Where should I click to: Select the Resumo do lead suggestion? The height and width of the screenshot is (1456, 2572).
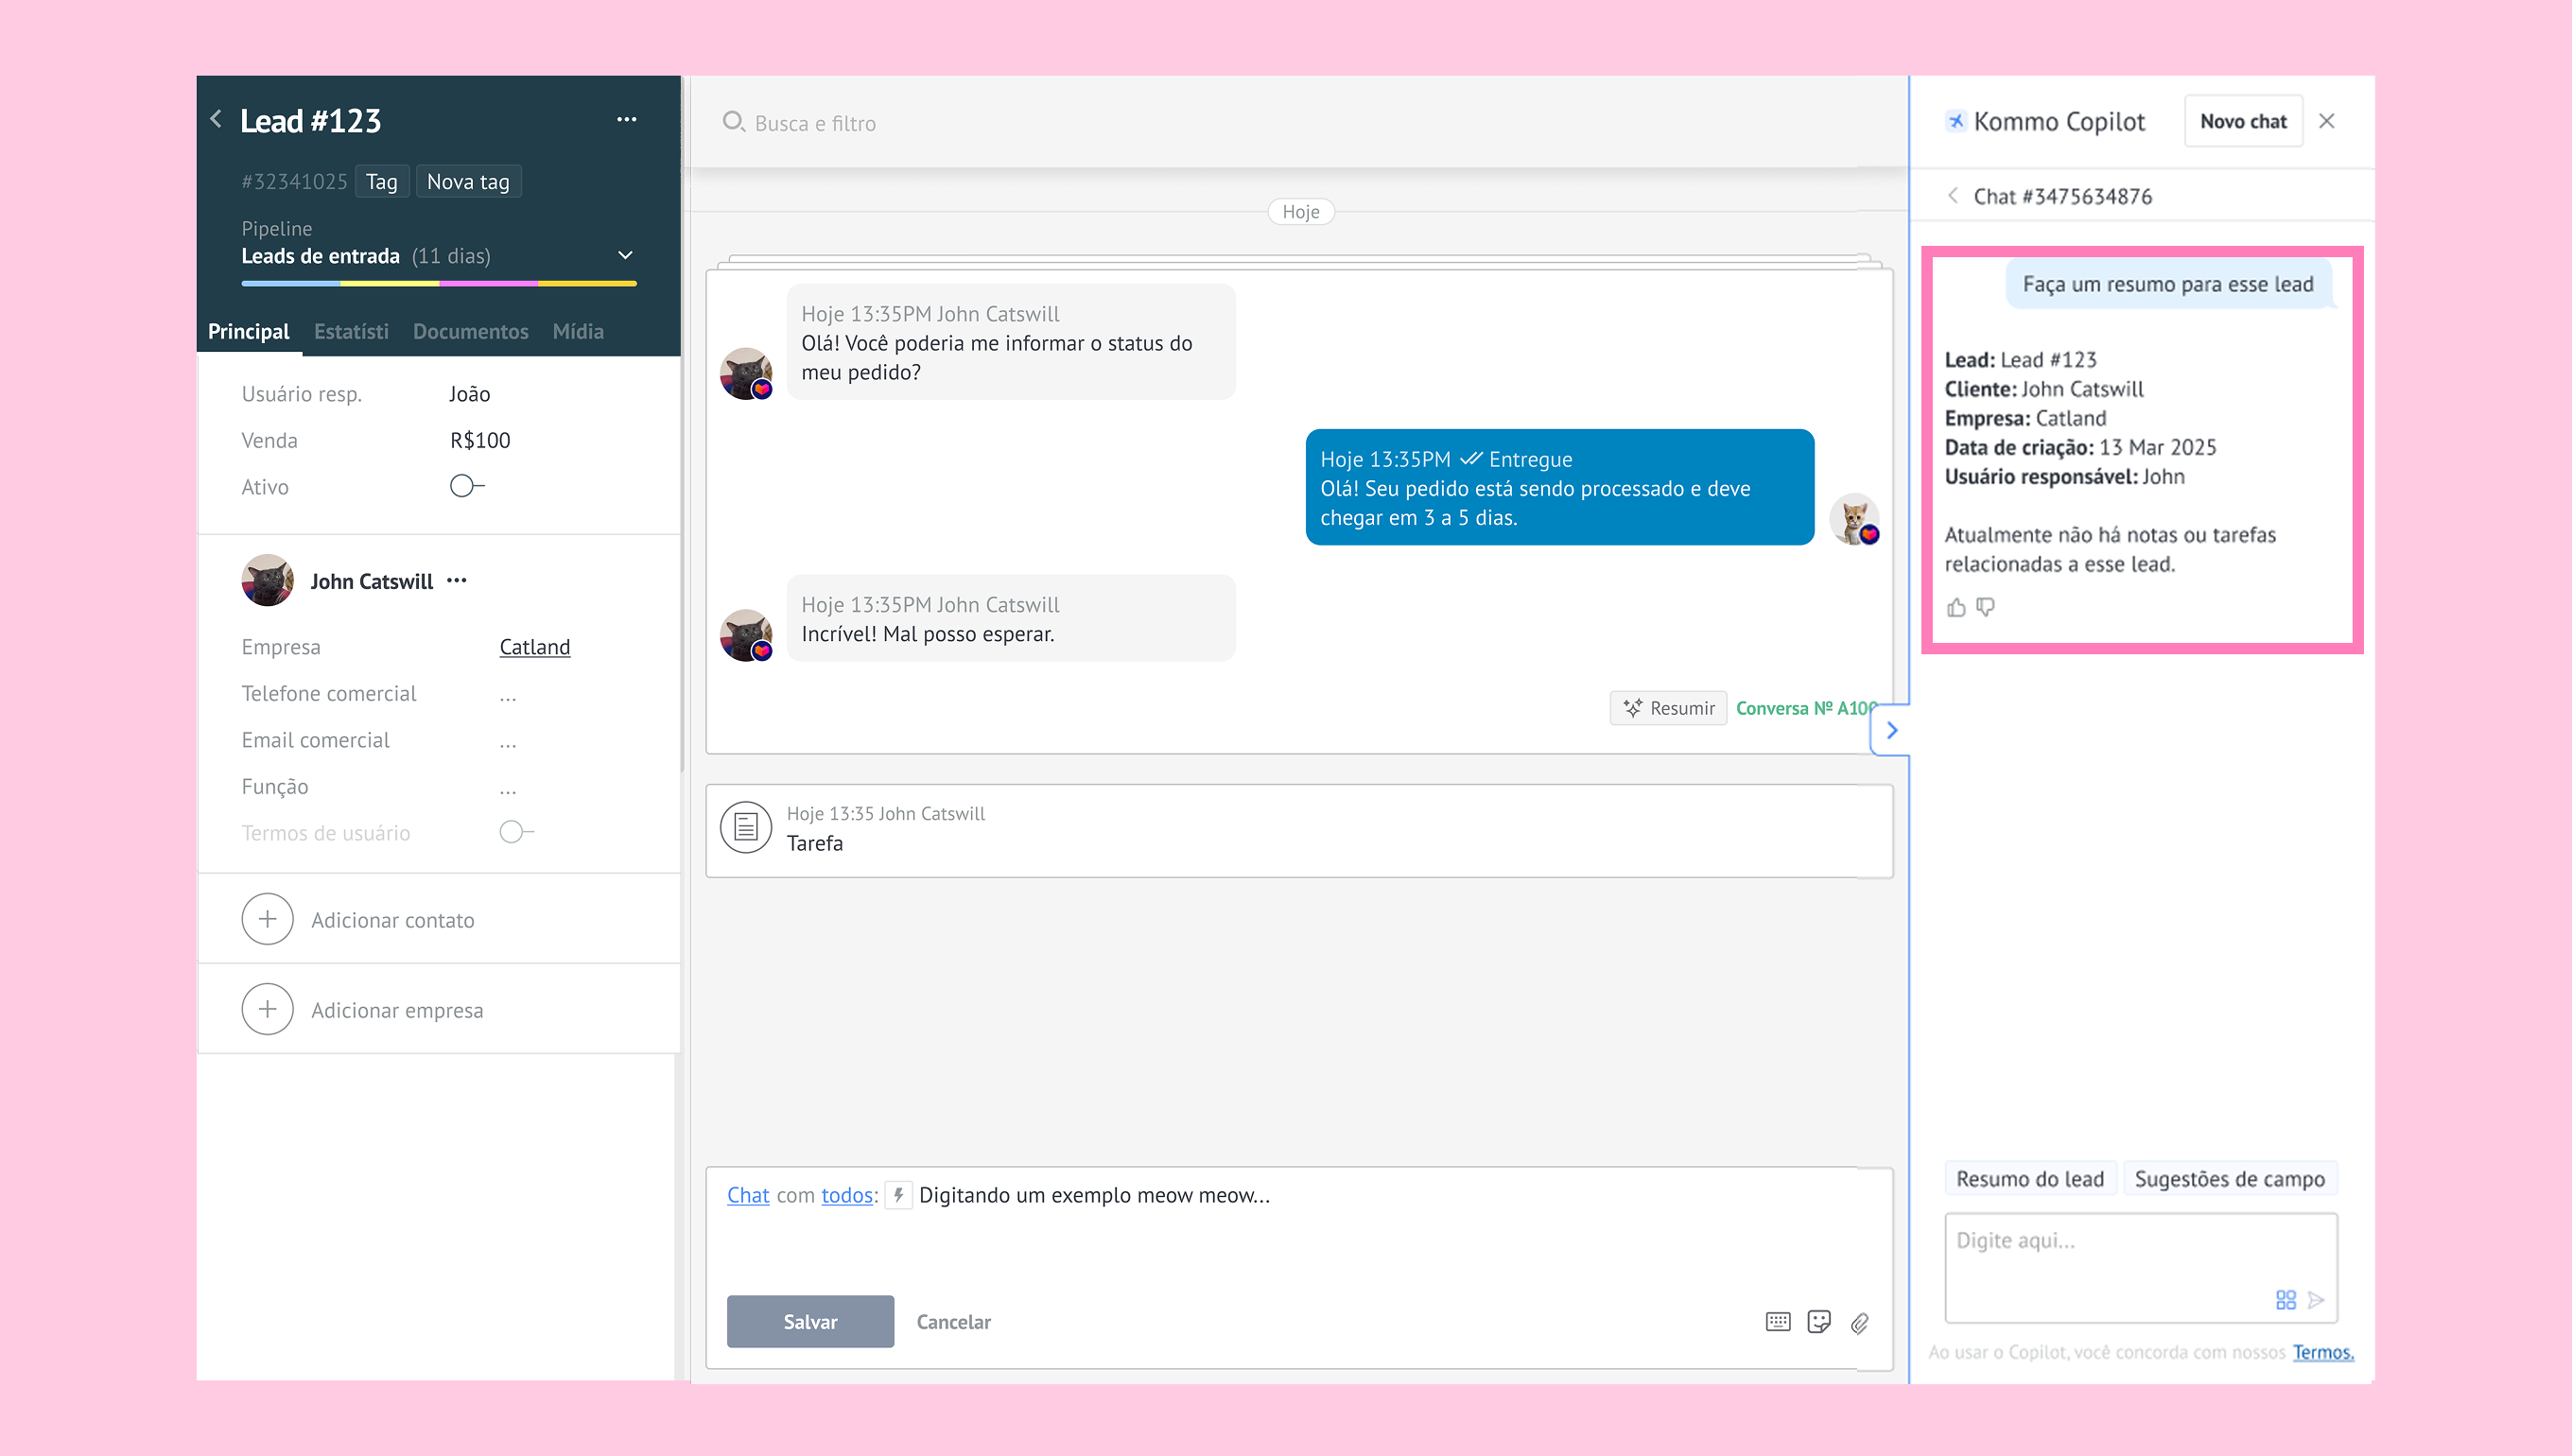pos(2029,1179)
